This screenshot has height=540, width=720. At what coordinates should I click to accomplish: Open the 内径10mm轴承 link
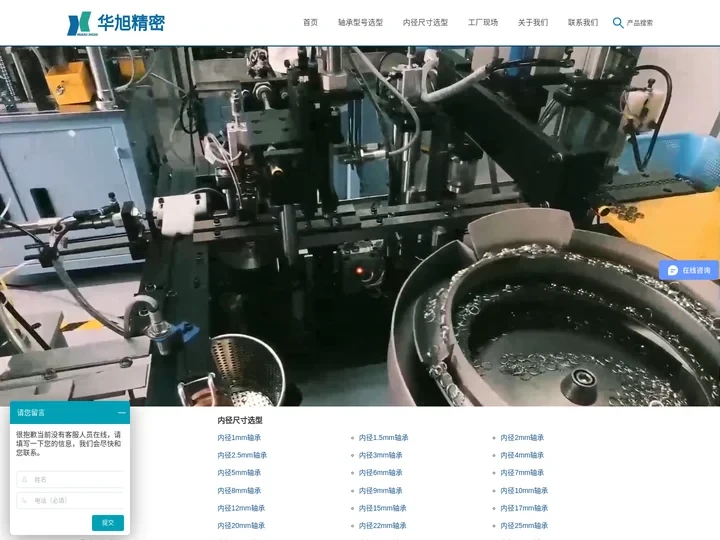coord(524,490)
